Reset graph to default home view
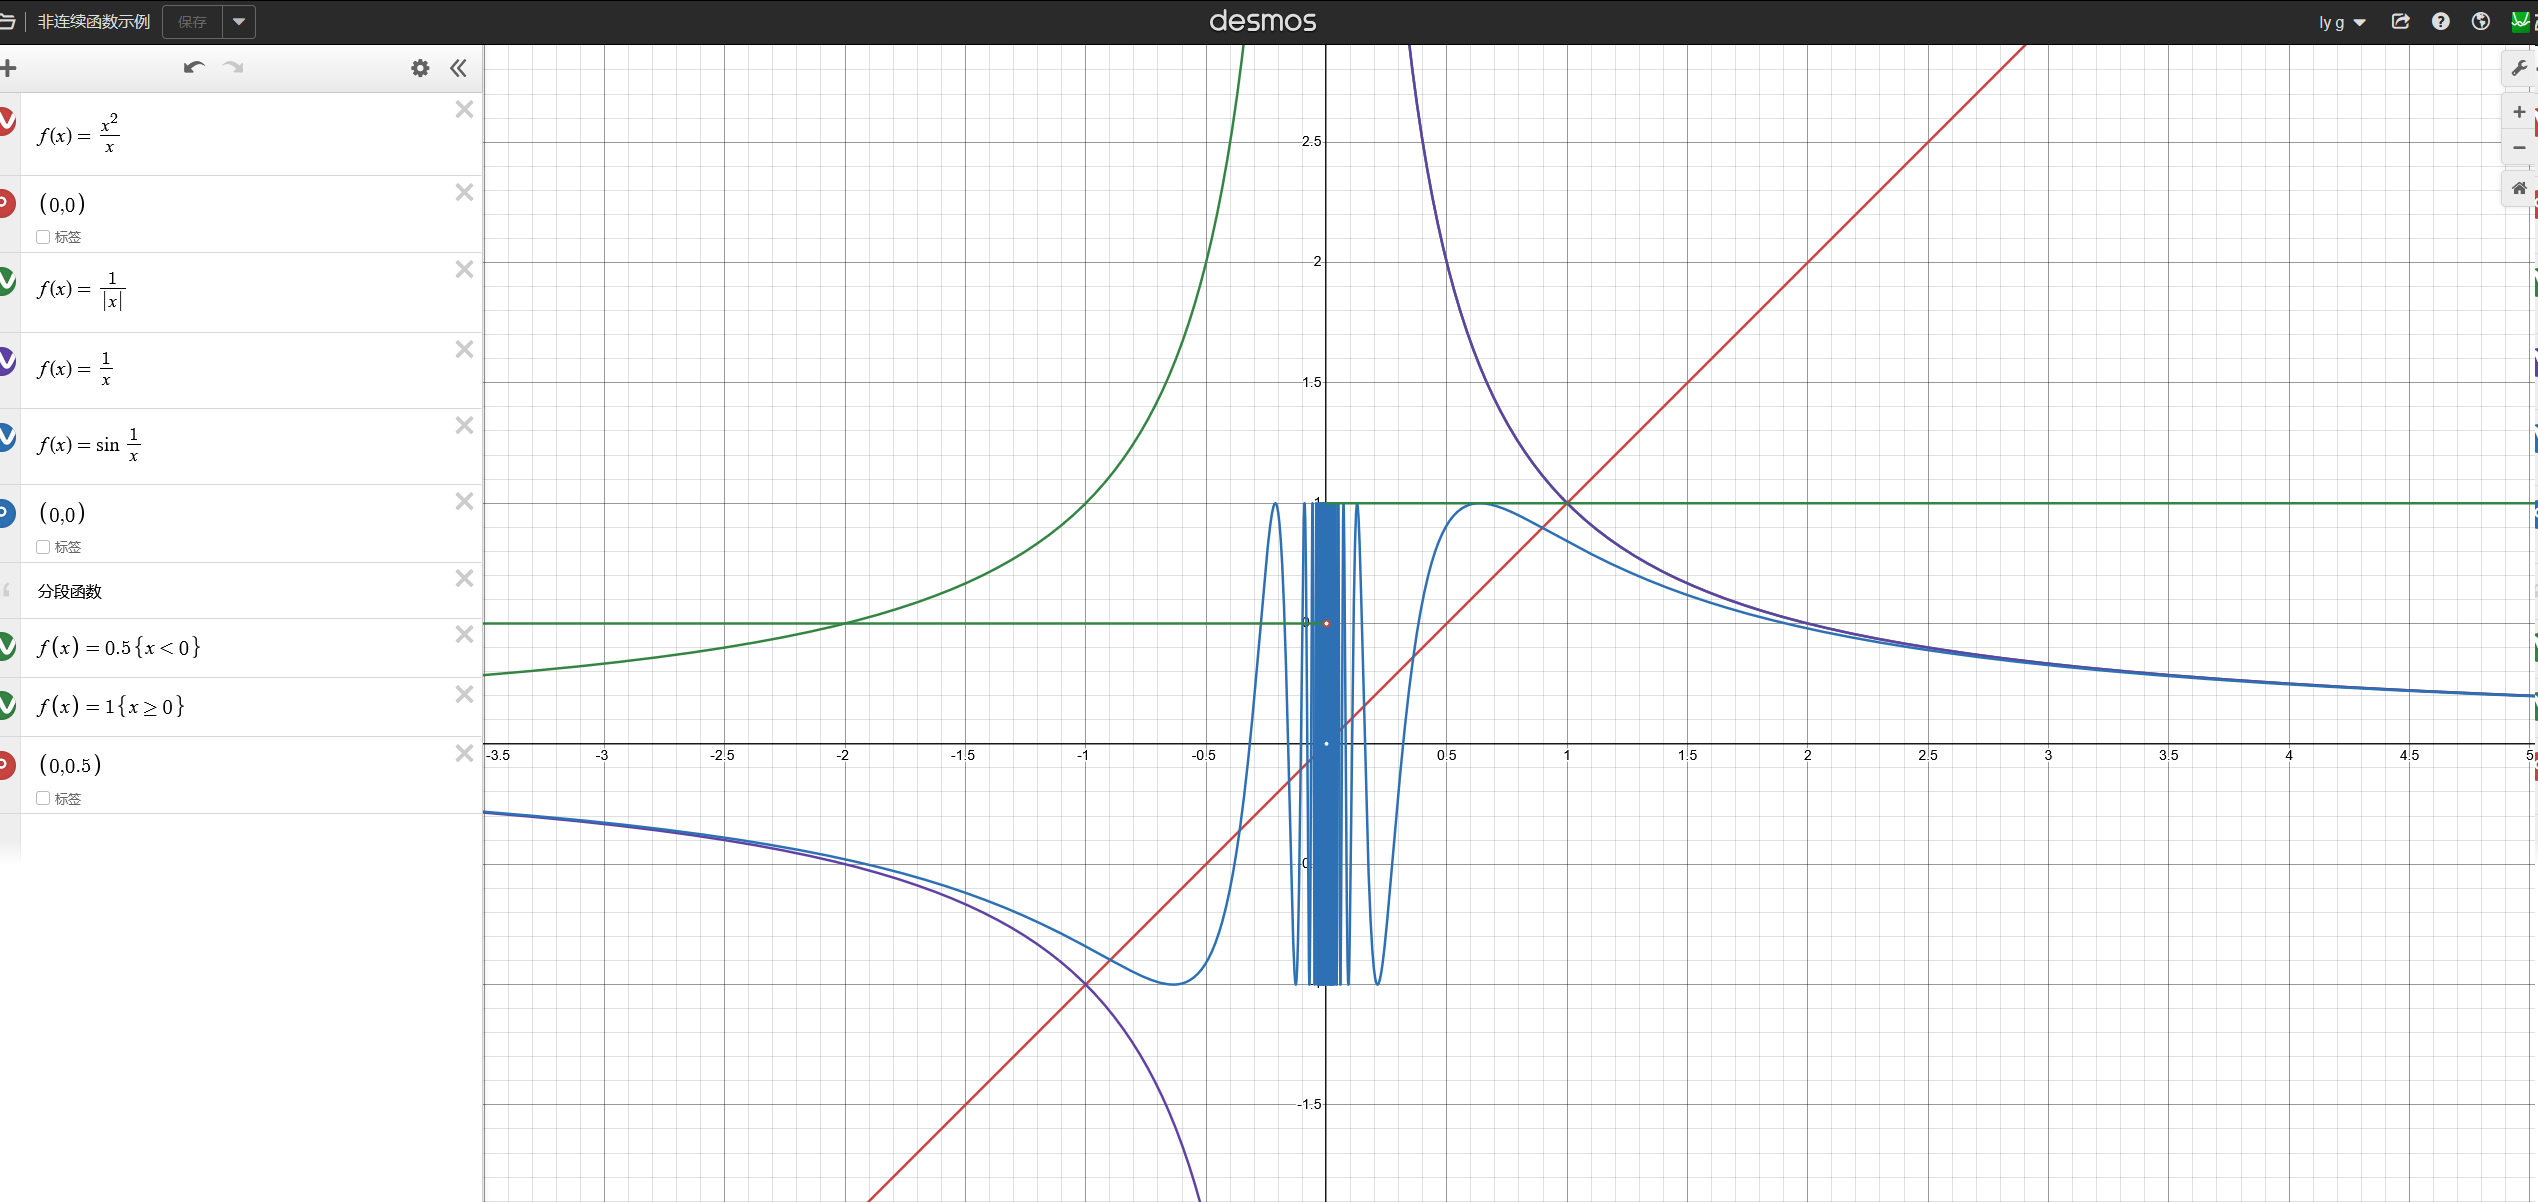 [2519, 189]
